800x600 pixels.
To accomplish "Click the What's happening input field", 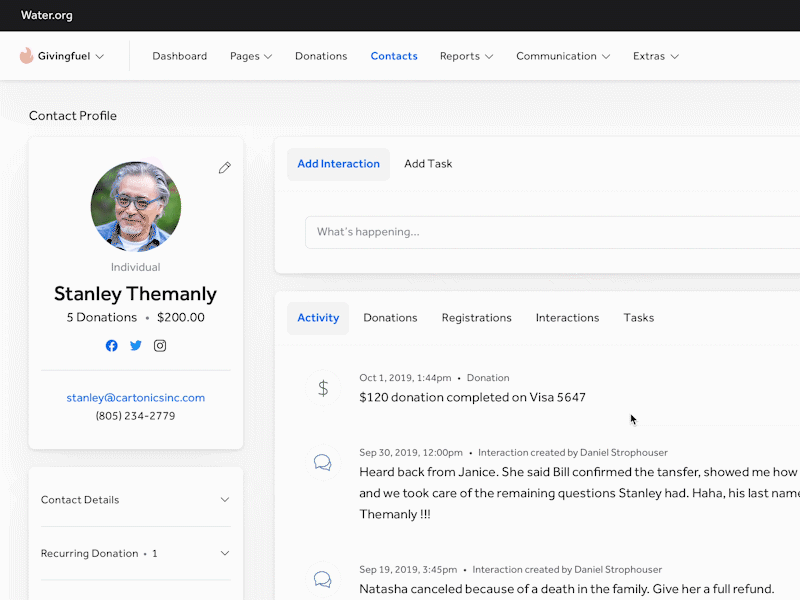I will point(552,232).
